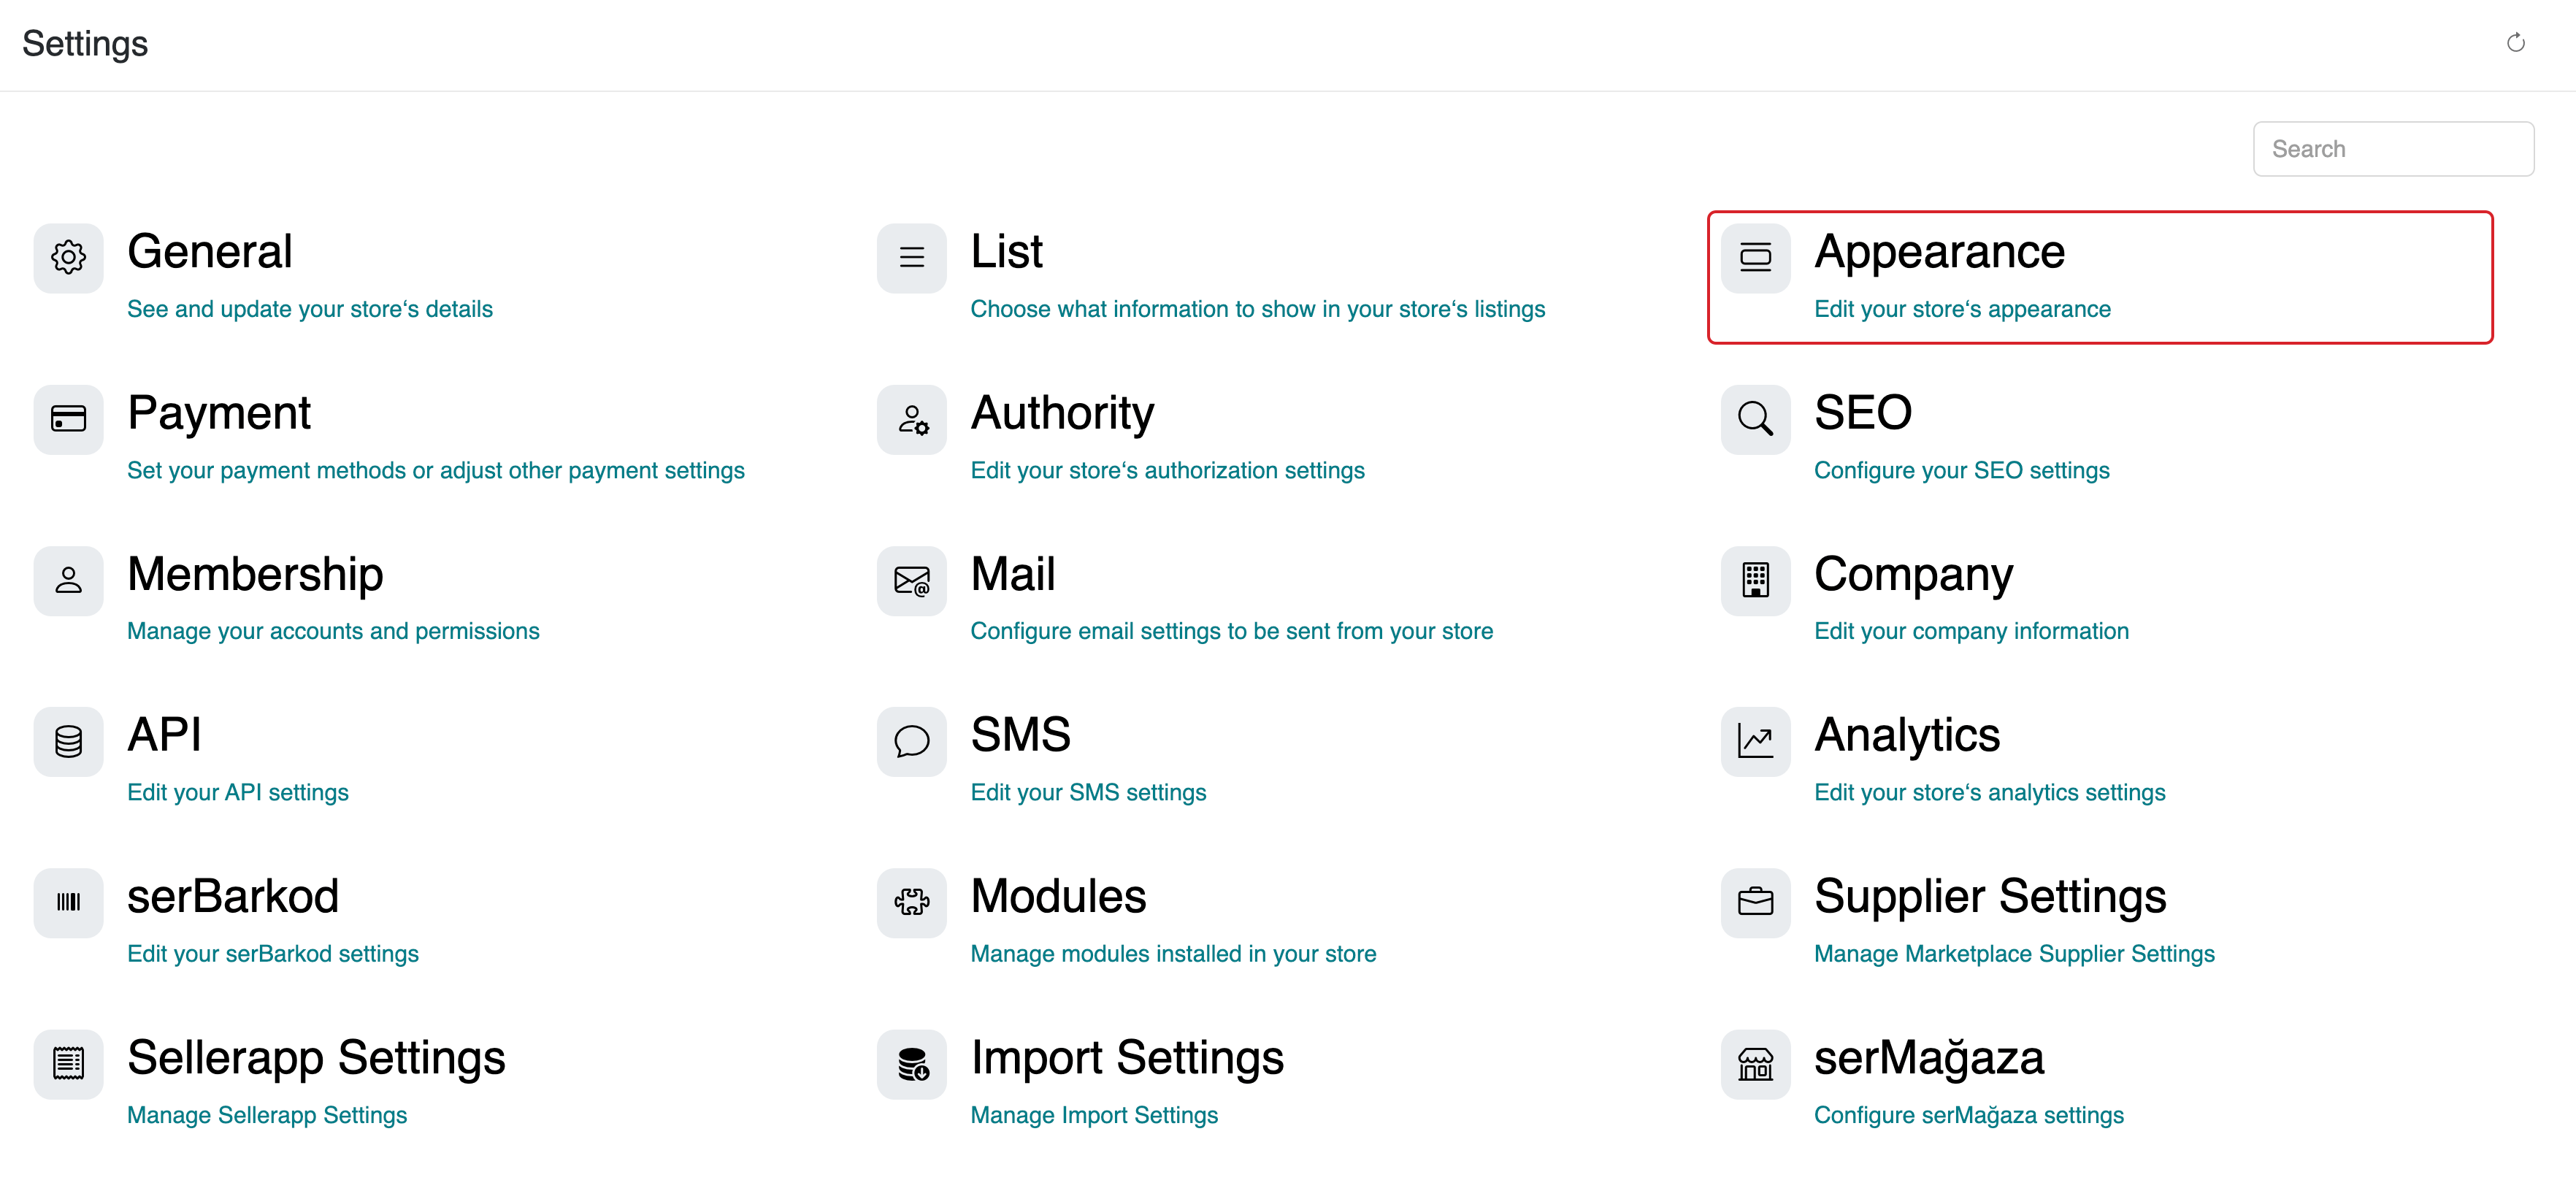Click the API database icon

coord(68,741)
